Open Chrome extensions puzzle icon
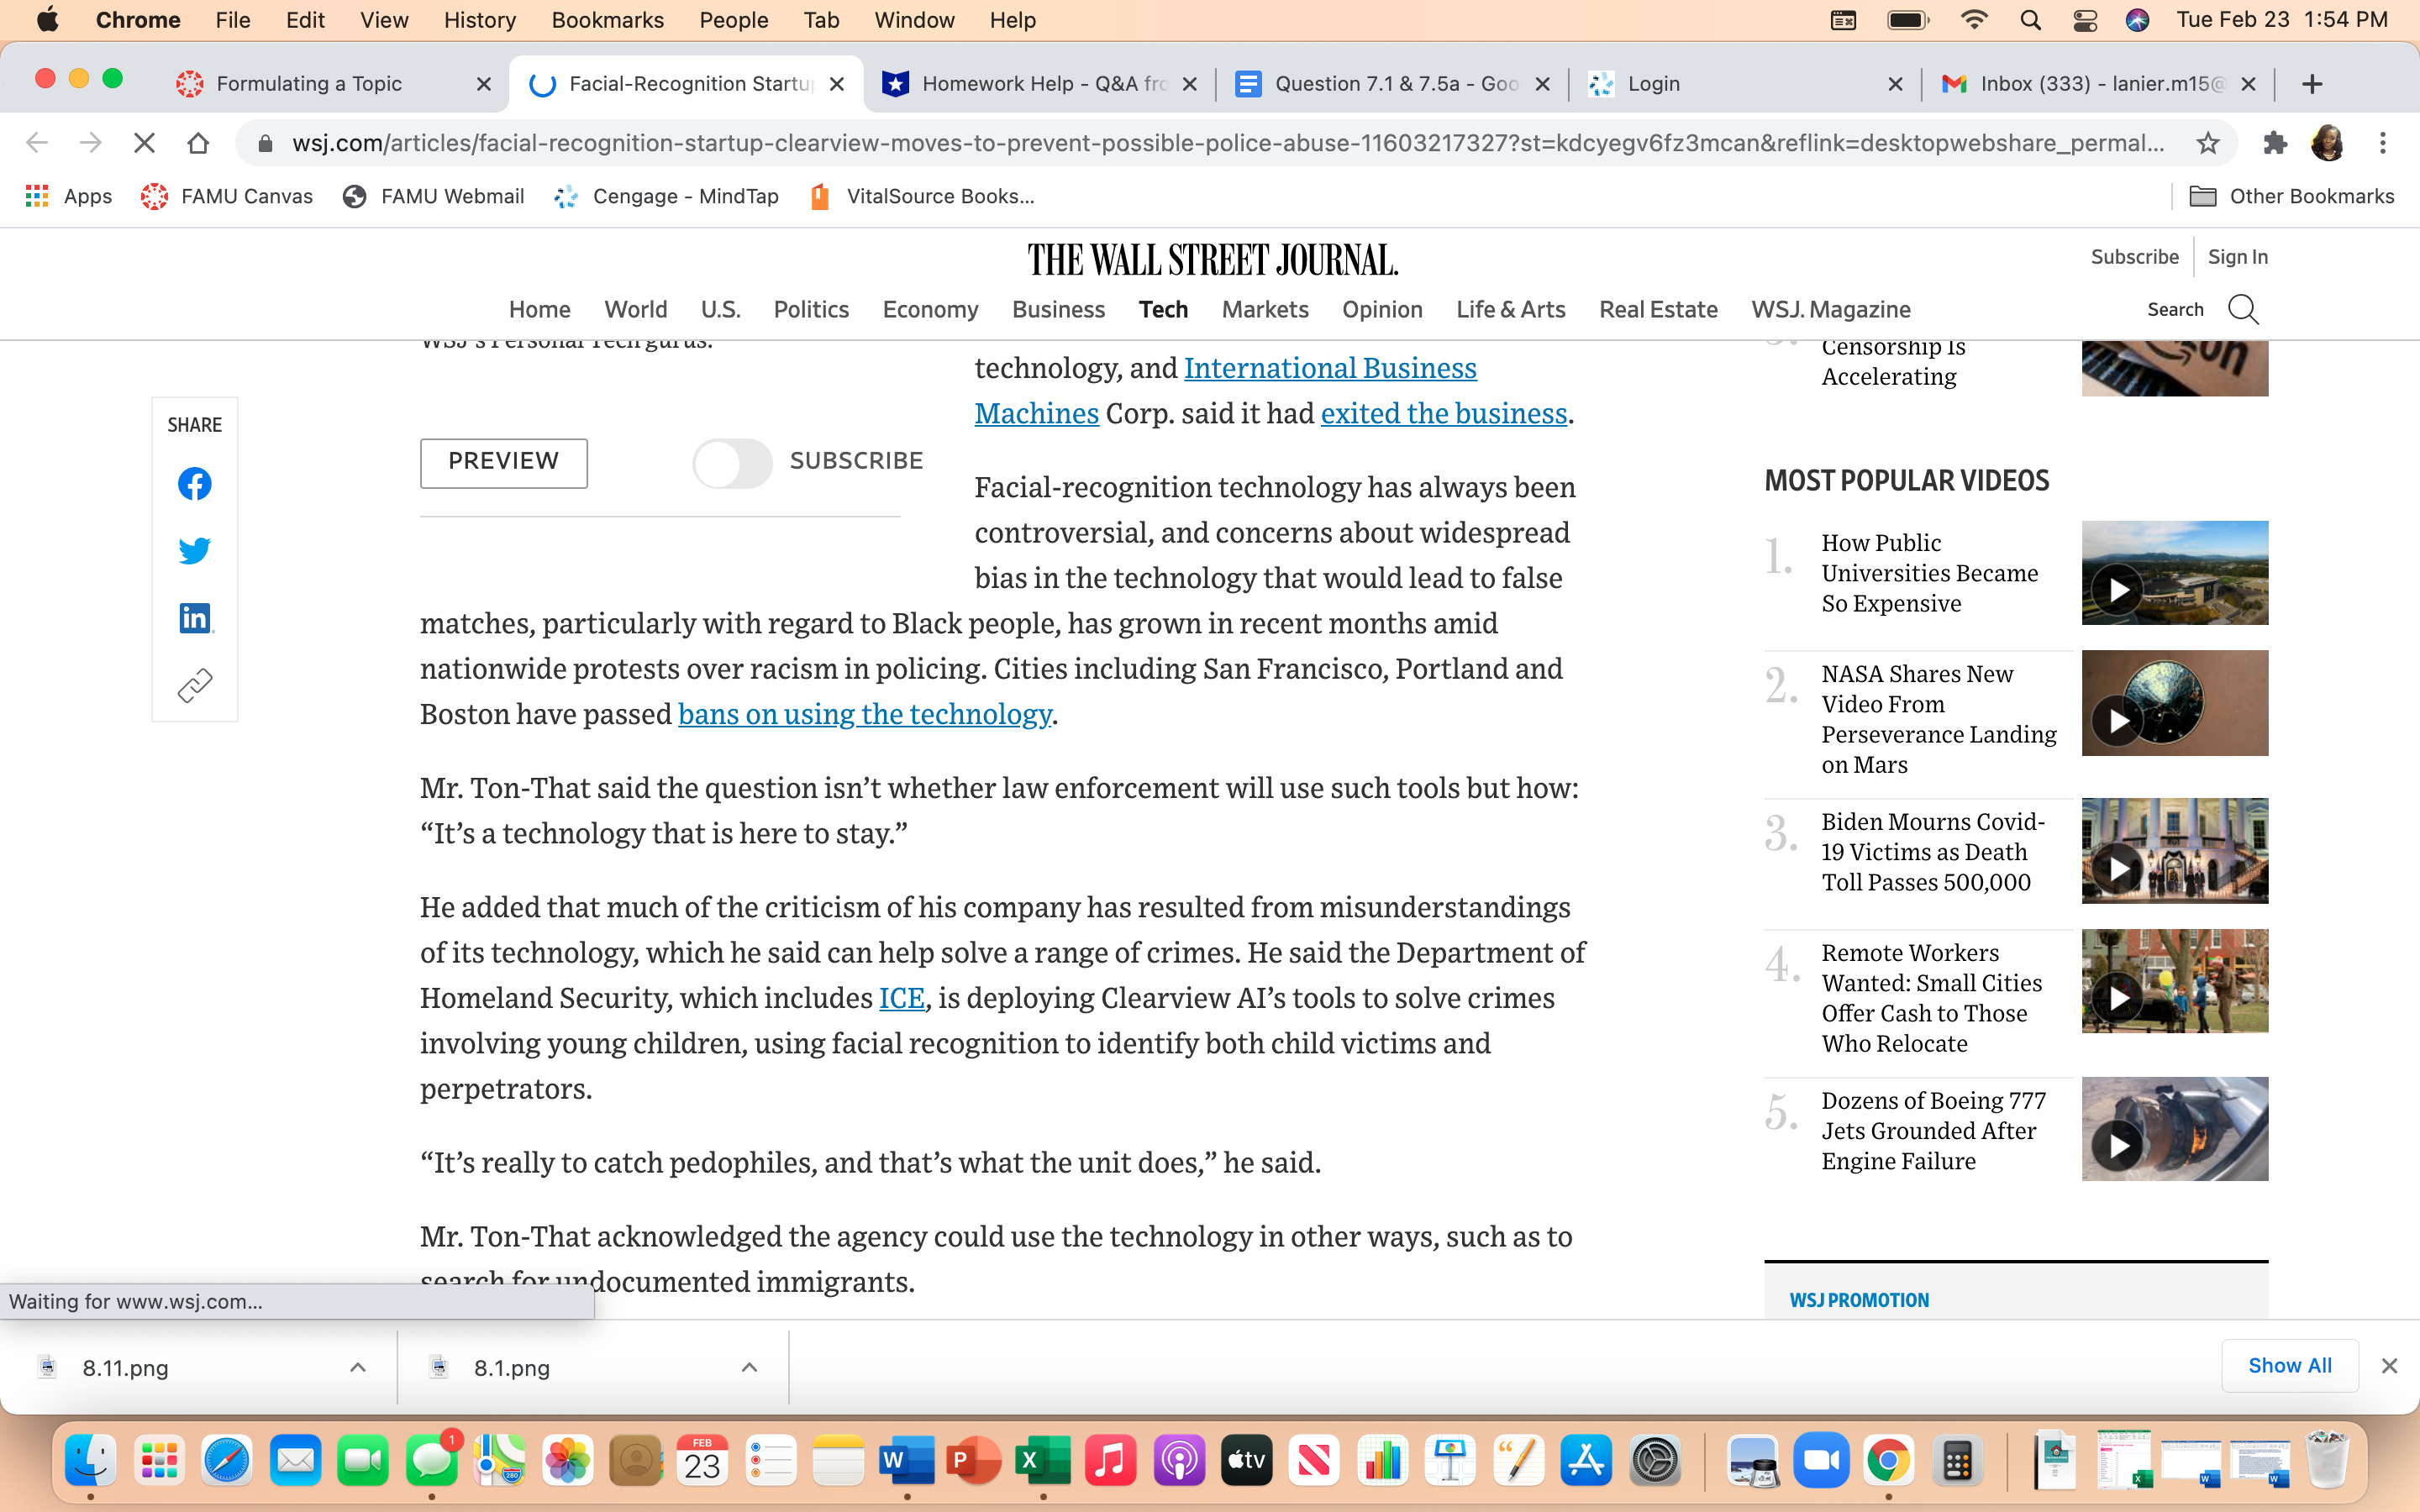Image resolution: width=2420 pixels, height=1512 pixels. click(x=2274, y=143)
